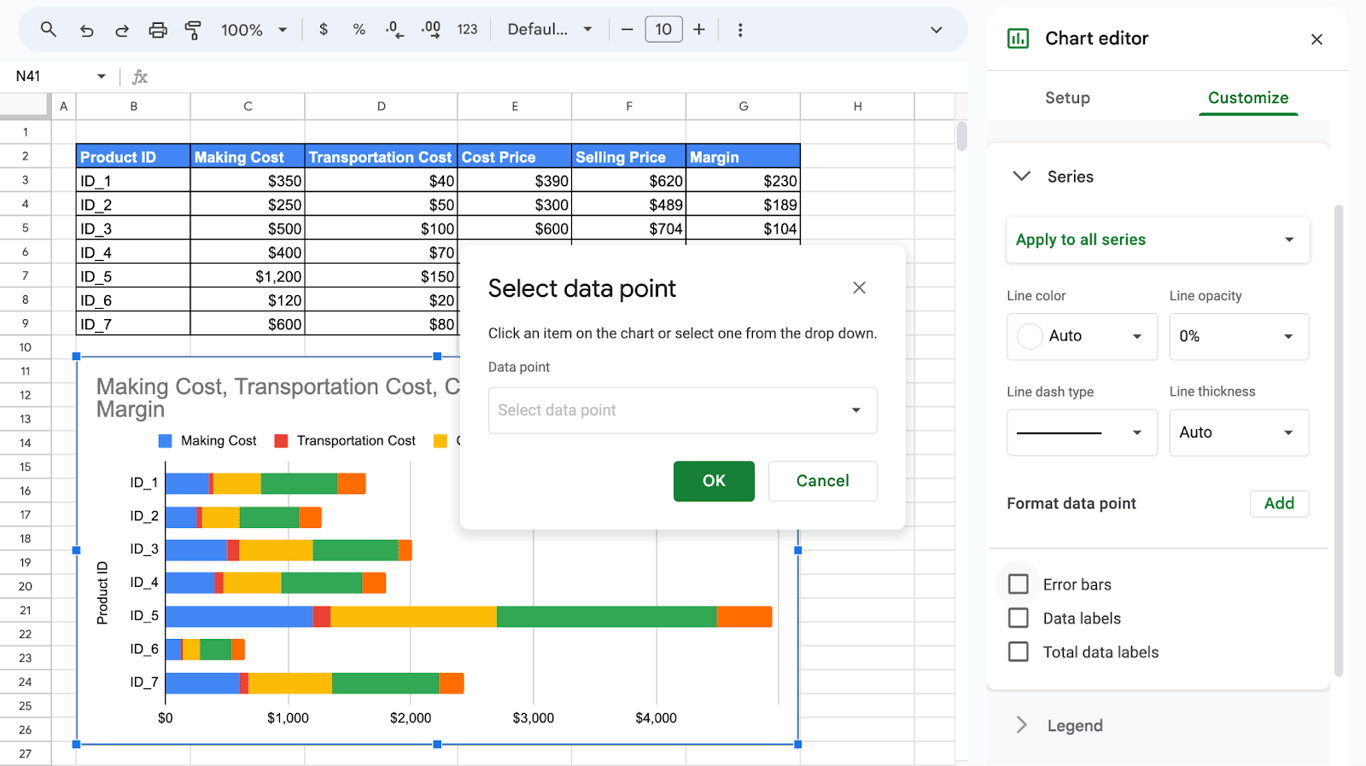Increase font size with plus icon

(699, 30)
